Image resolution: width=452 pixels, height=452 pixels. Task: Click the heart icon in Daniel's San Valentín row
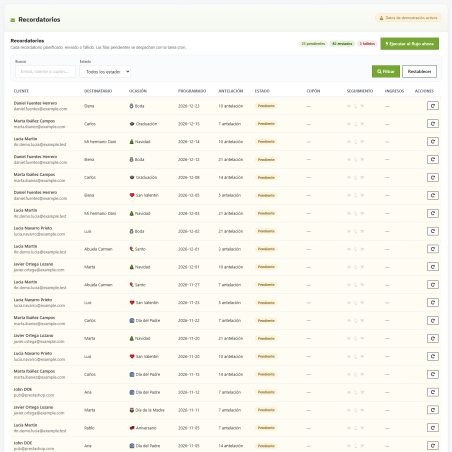click(132, 195)
